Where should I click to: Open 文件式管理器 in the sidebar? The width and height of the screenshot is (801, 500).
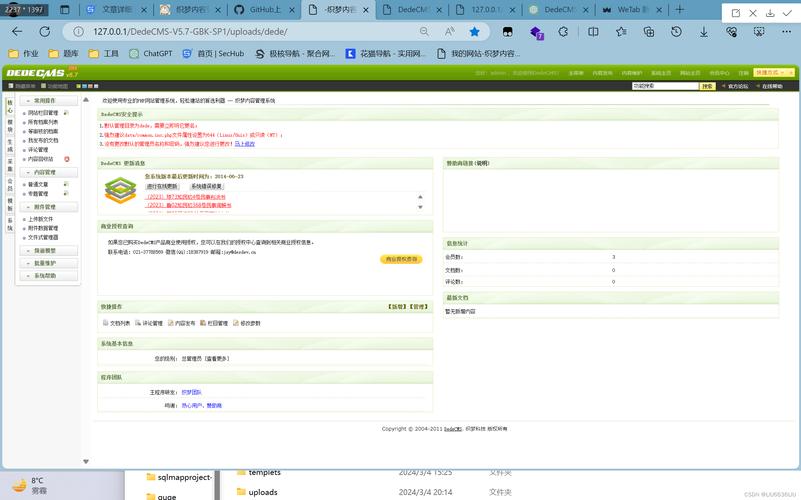(43, 237)
